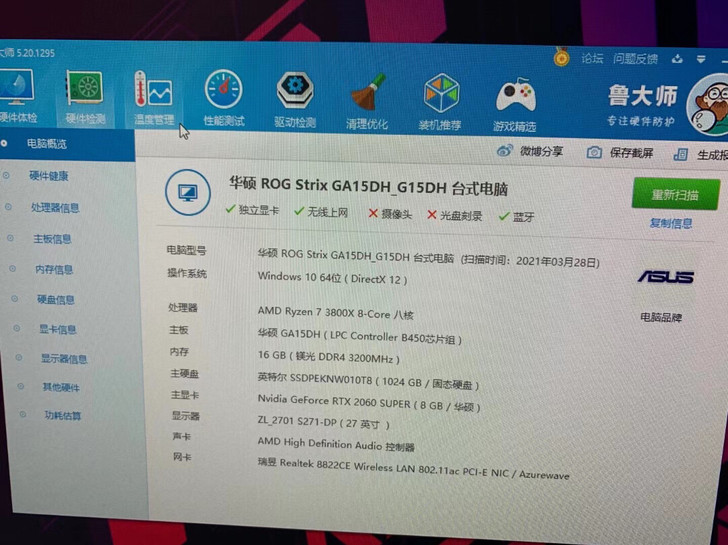Image resolution: width=728 pixels, height=545 pixels.
Task: Click the 处理器 row label
Action: [183, 307]
